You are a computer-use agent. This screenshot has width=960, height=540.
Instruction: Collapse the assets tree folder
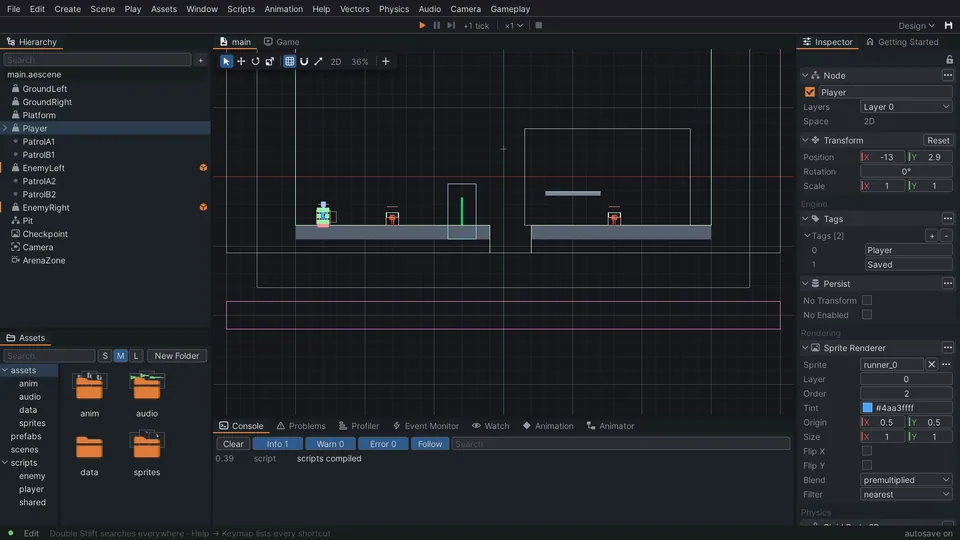pyautogui.click(x=5, y=370)
